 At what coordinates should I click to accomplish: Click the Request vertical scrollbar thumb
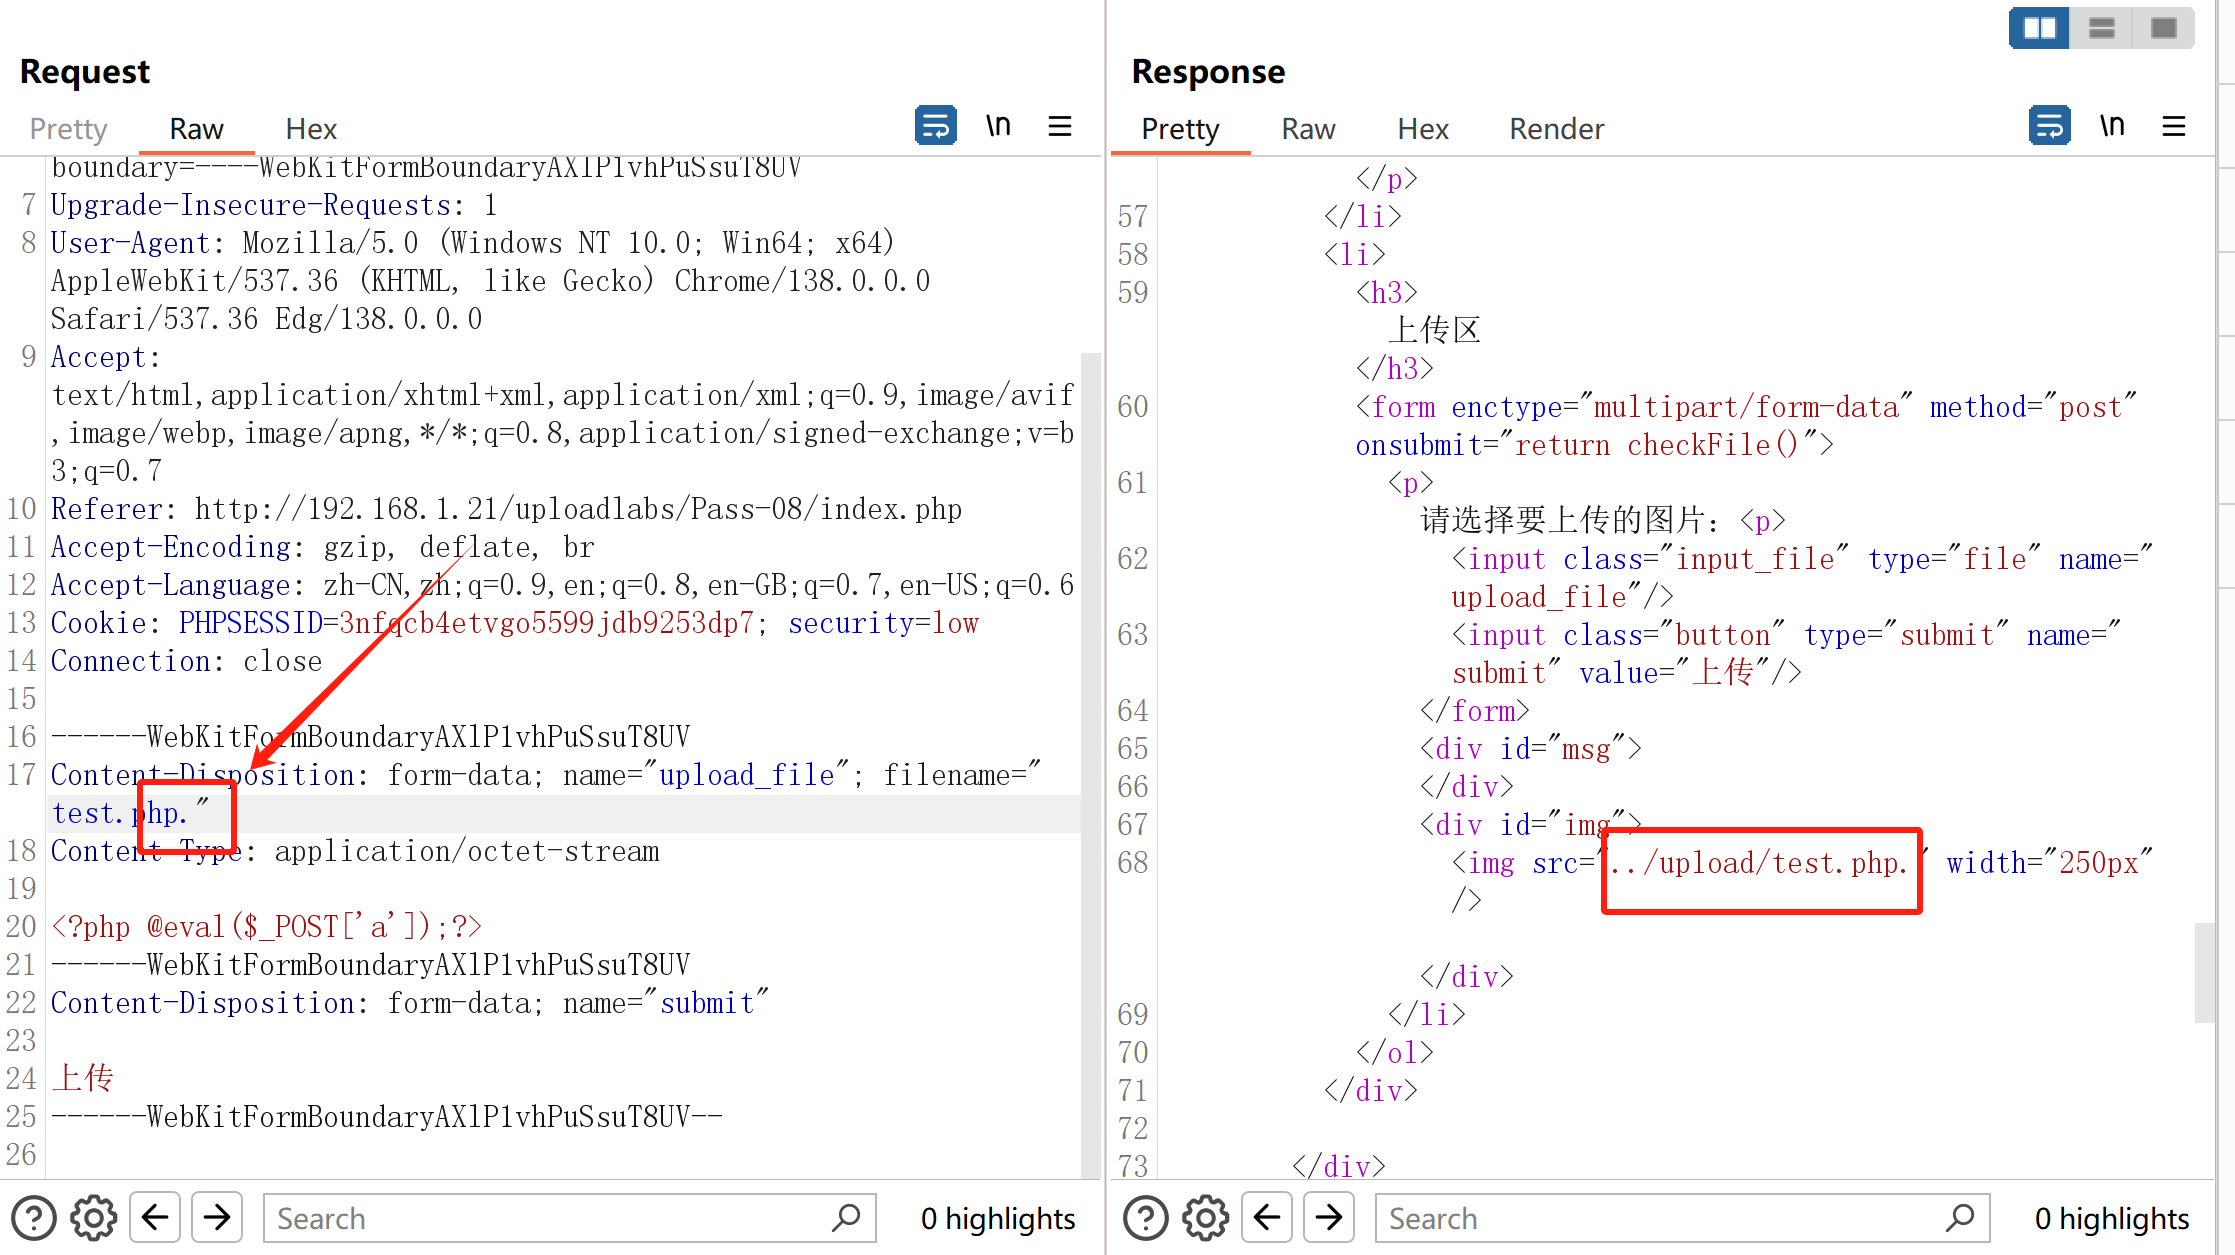tap(1090, 765)
